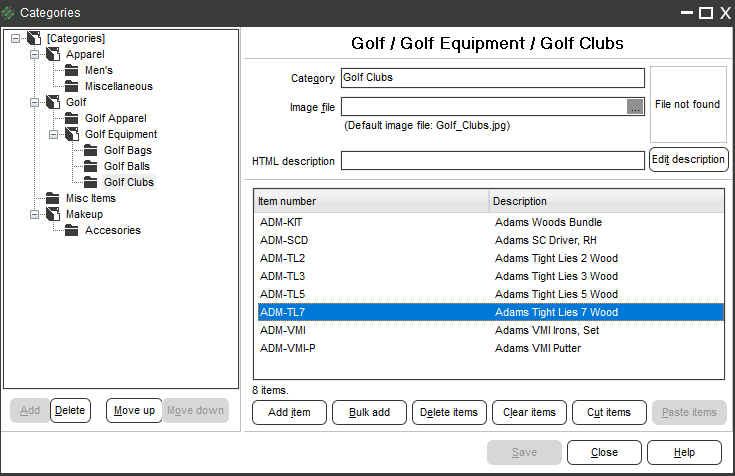The height and width of the screenshot is (476, 735).
Task: Click the Golf category folder icon
Action: (x=53, y=102)
